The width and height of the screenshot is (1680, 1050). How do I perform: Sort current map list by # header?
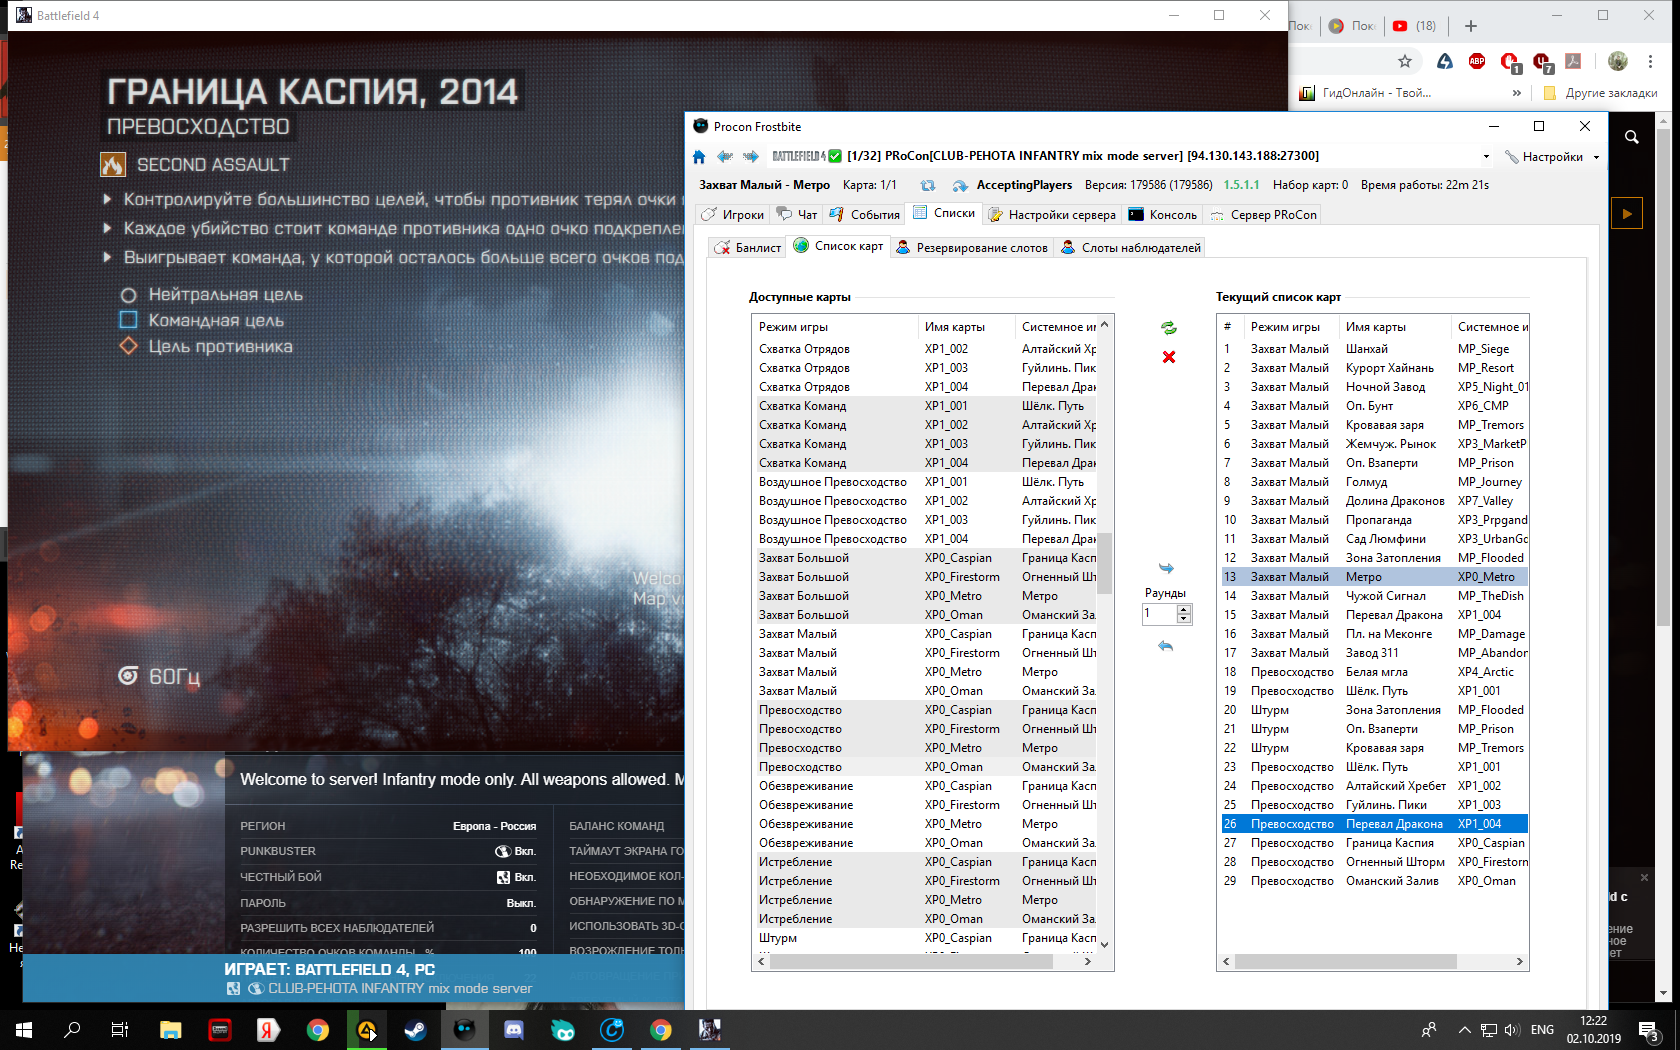coord(1229,327)
